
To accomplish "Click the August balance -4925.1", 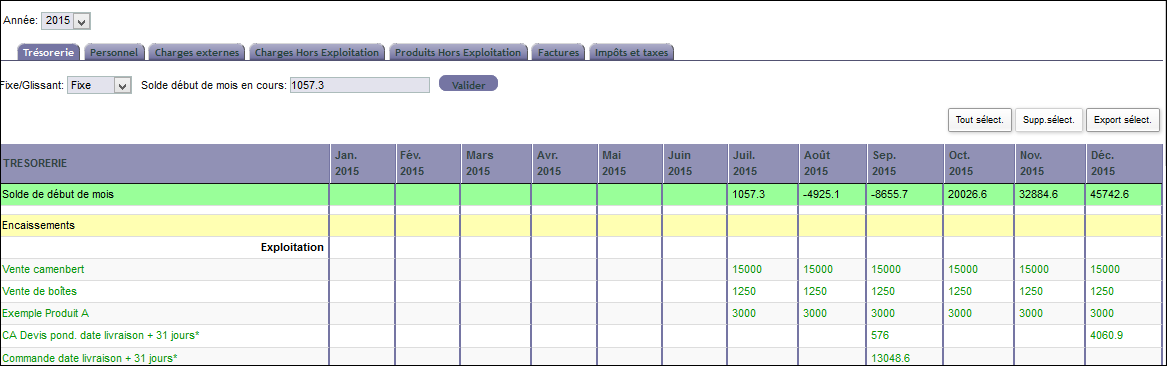I will (x=822, y=194).
